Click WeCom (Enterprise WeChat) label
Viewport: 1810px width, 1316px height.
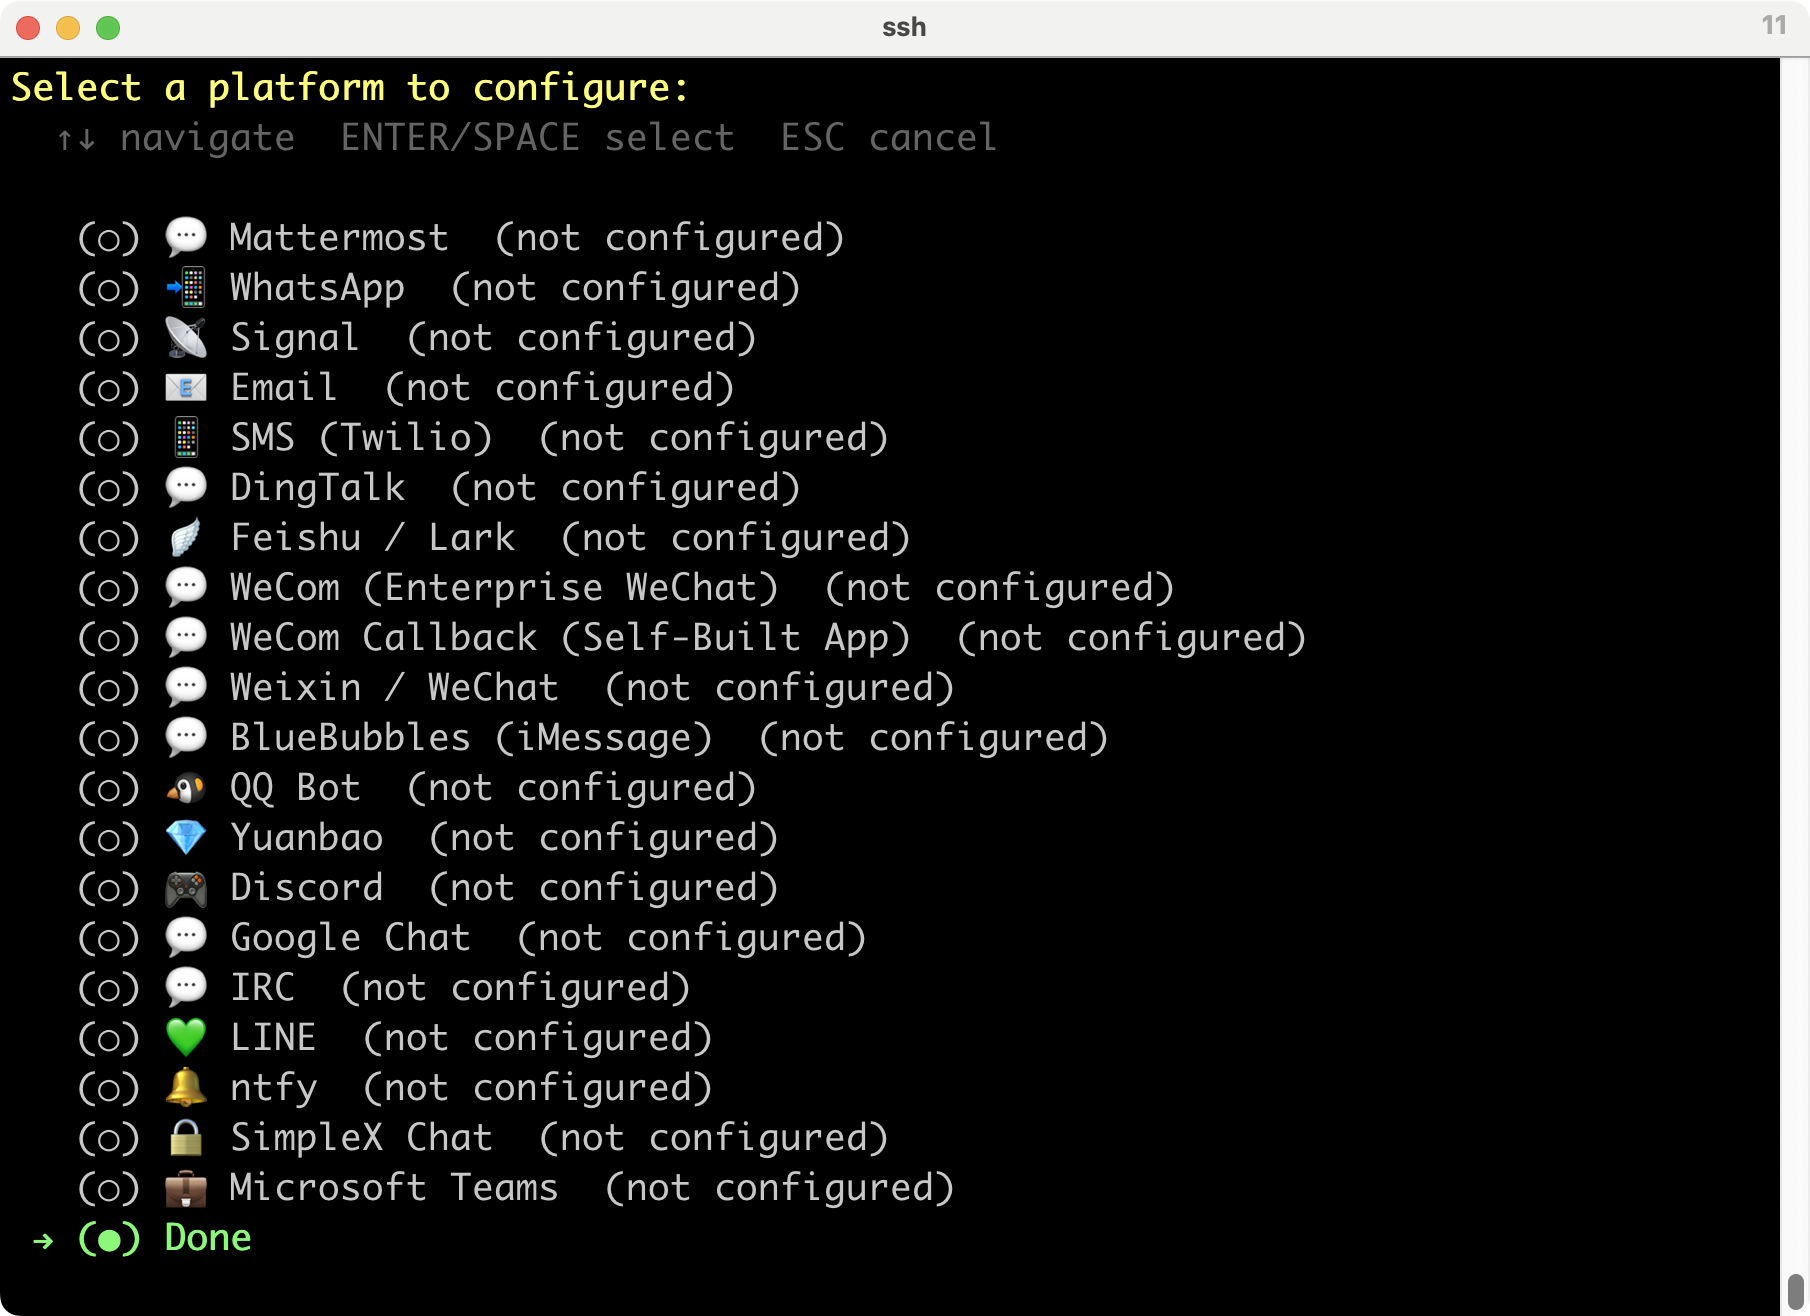504,588
